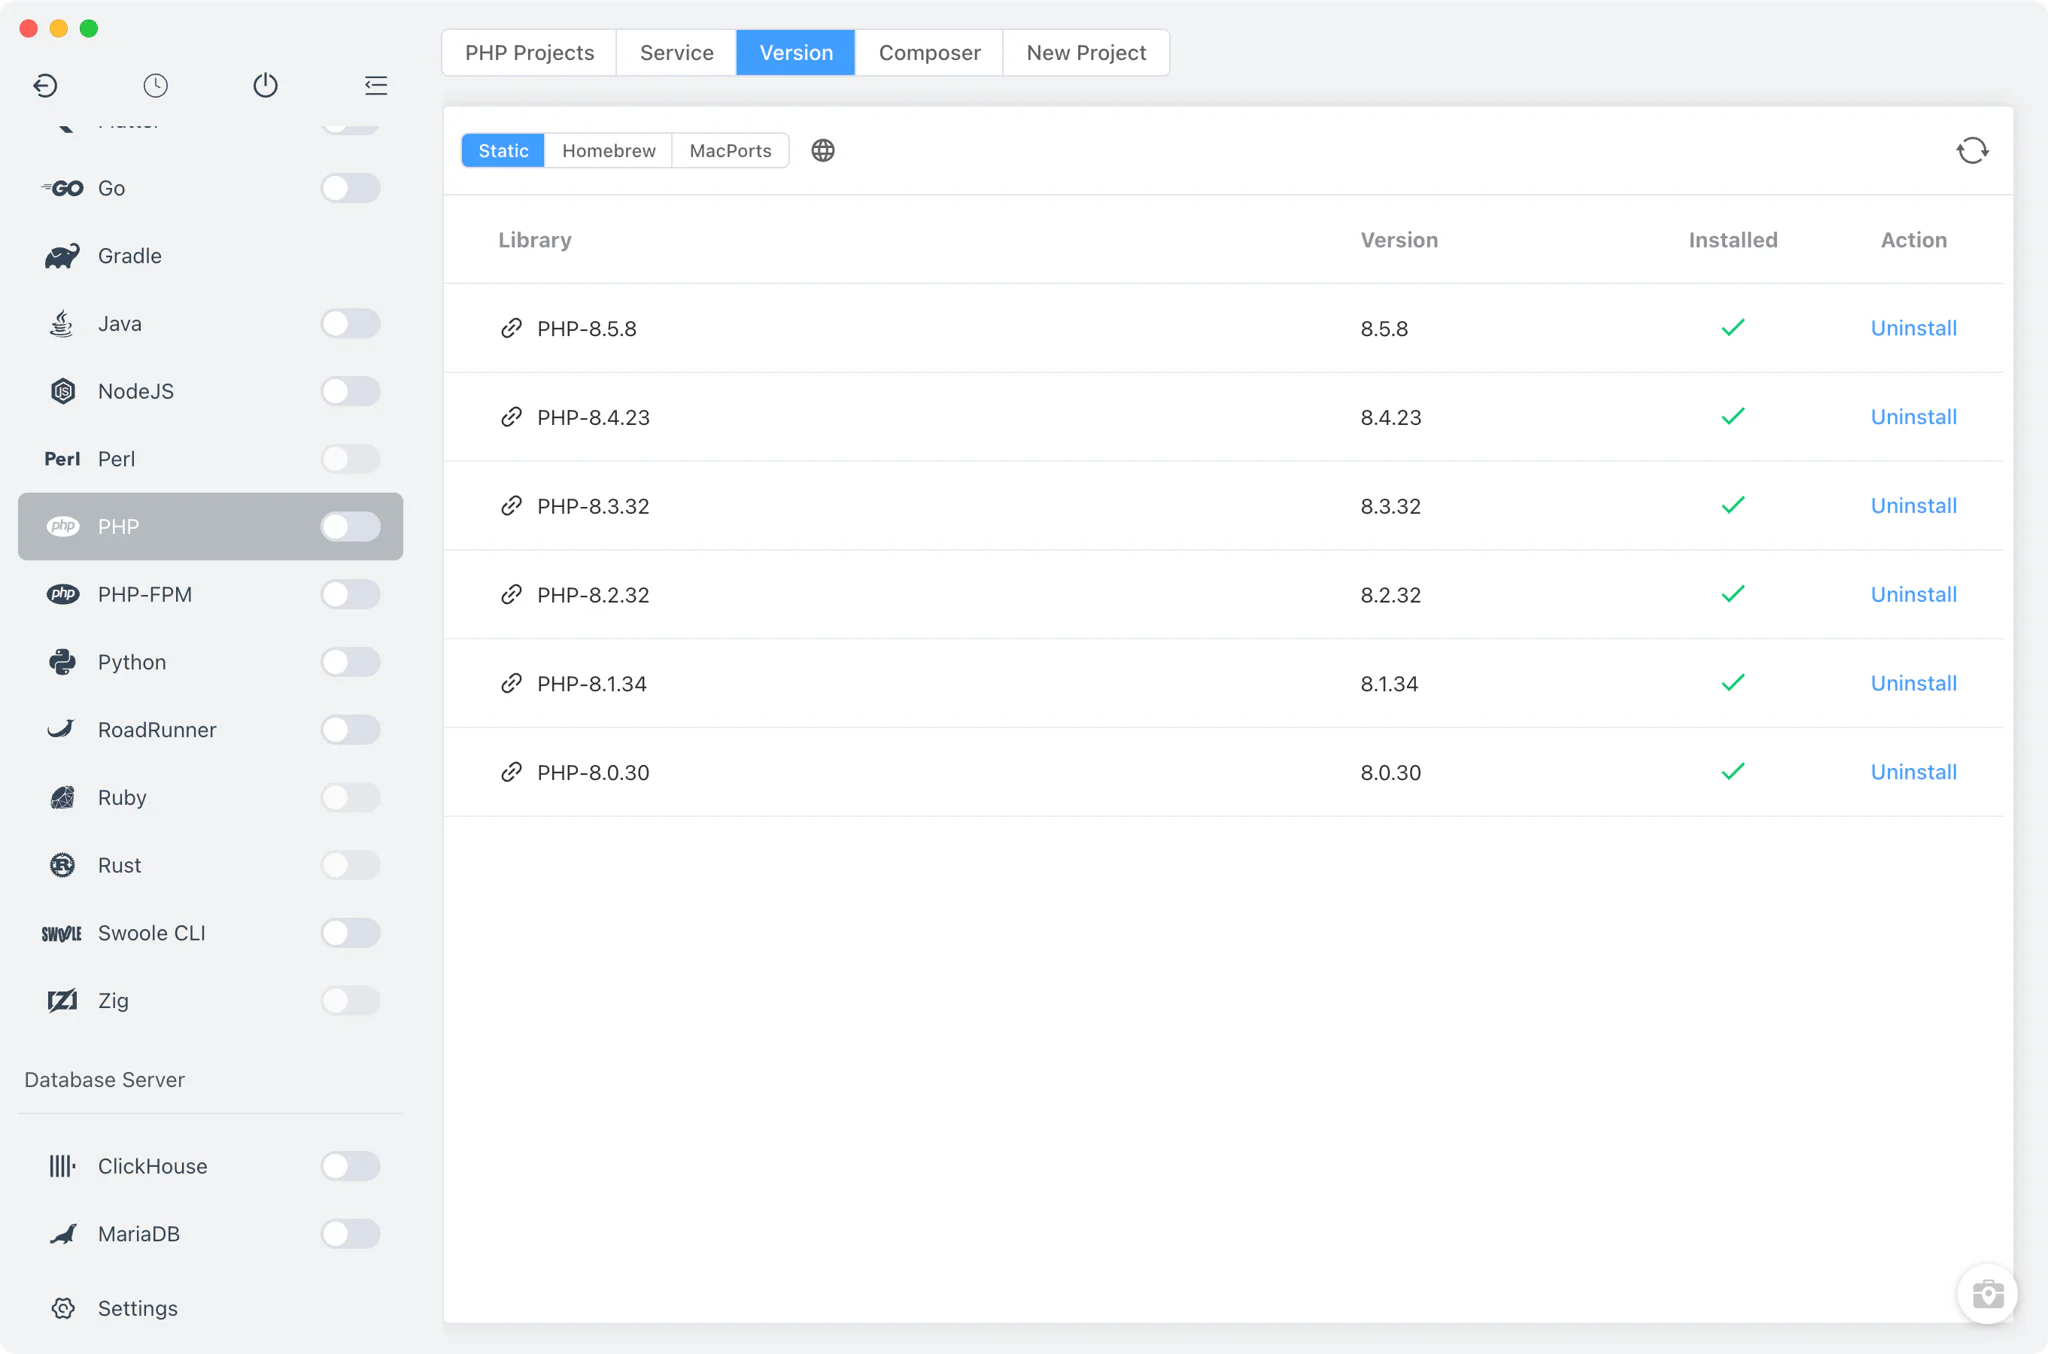Click the PHP-8.2.32 library name
2048x1354 pixels.
[x=593, y=595]
